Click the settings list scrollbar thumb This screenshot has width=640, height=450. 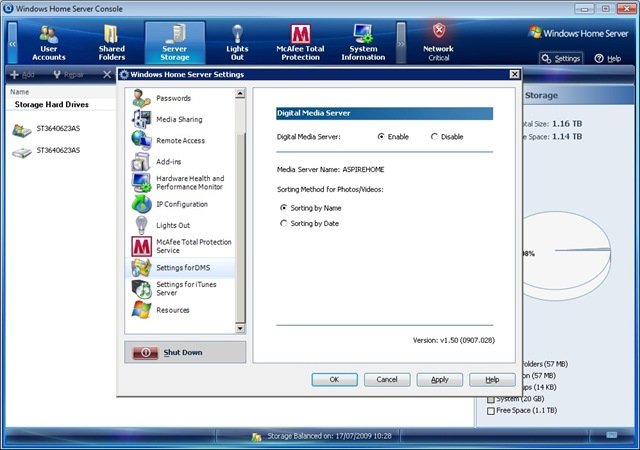[240, 227]
